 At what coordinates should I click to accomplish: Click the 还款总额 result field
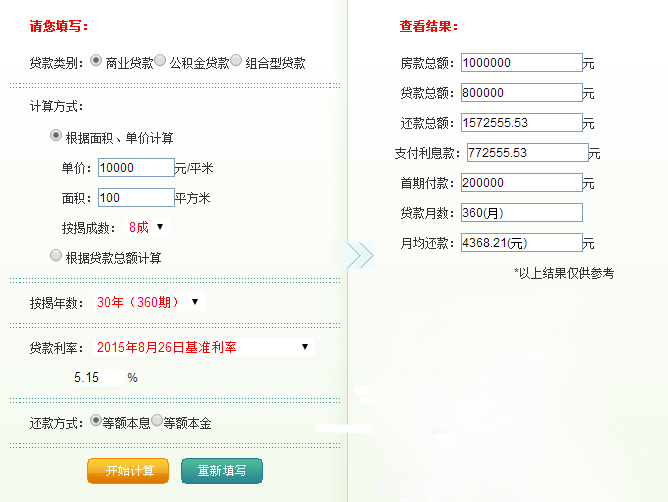click(520, 123)
